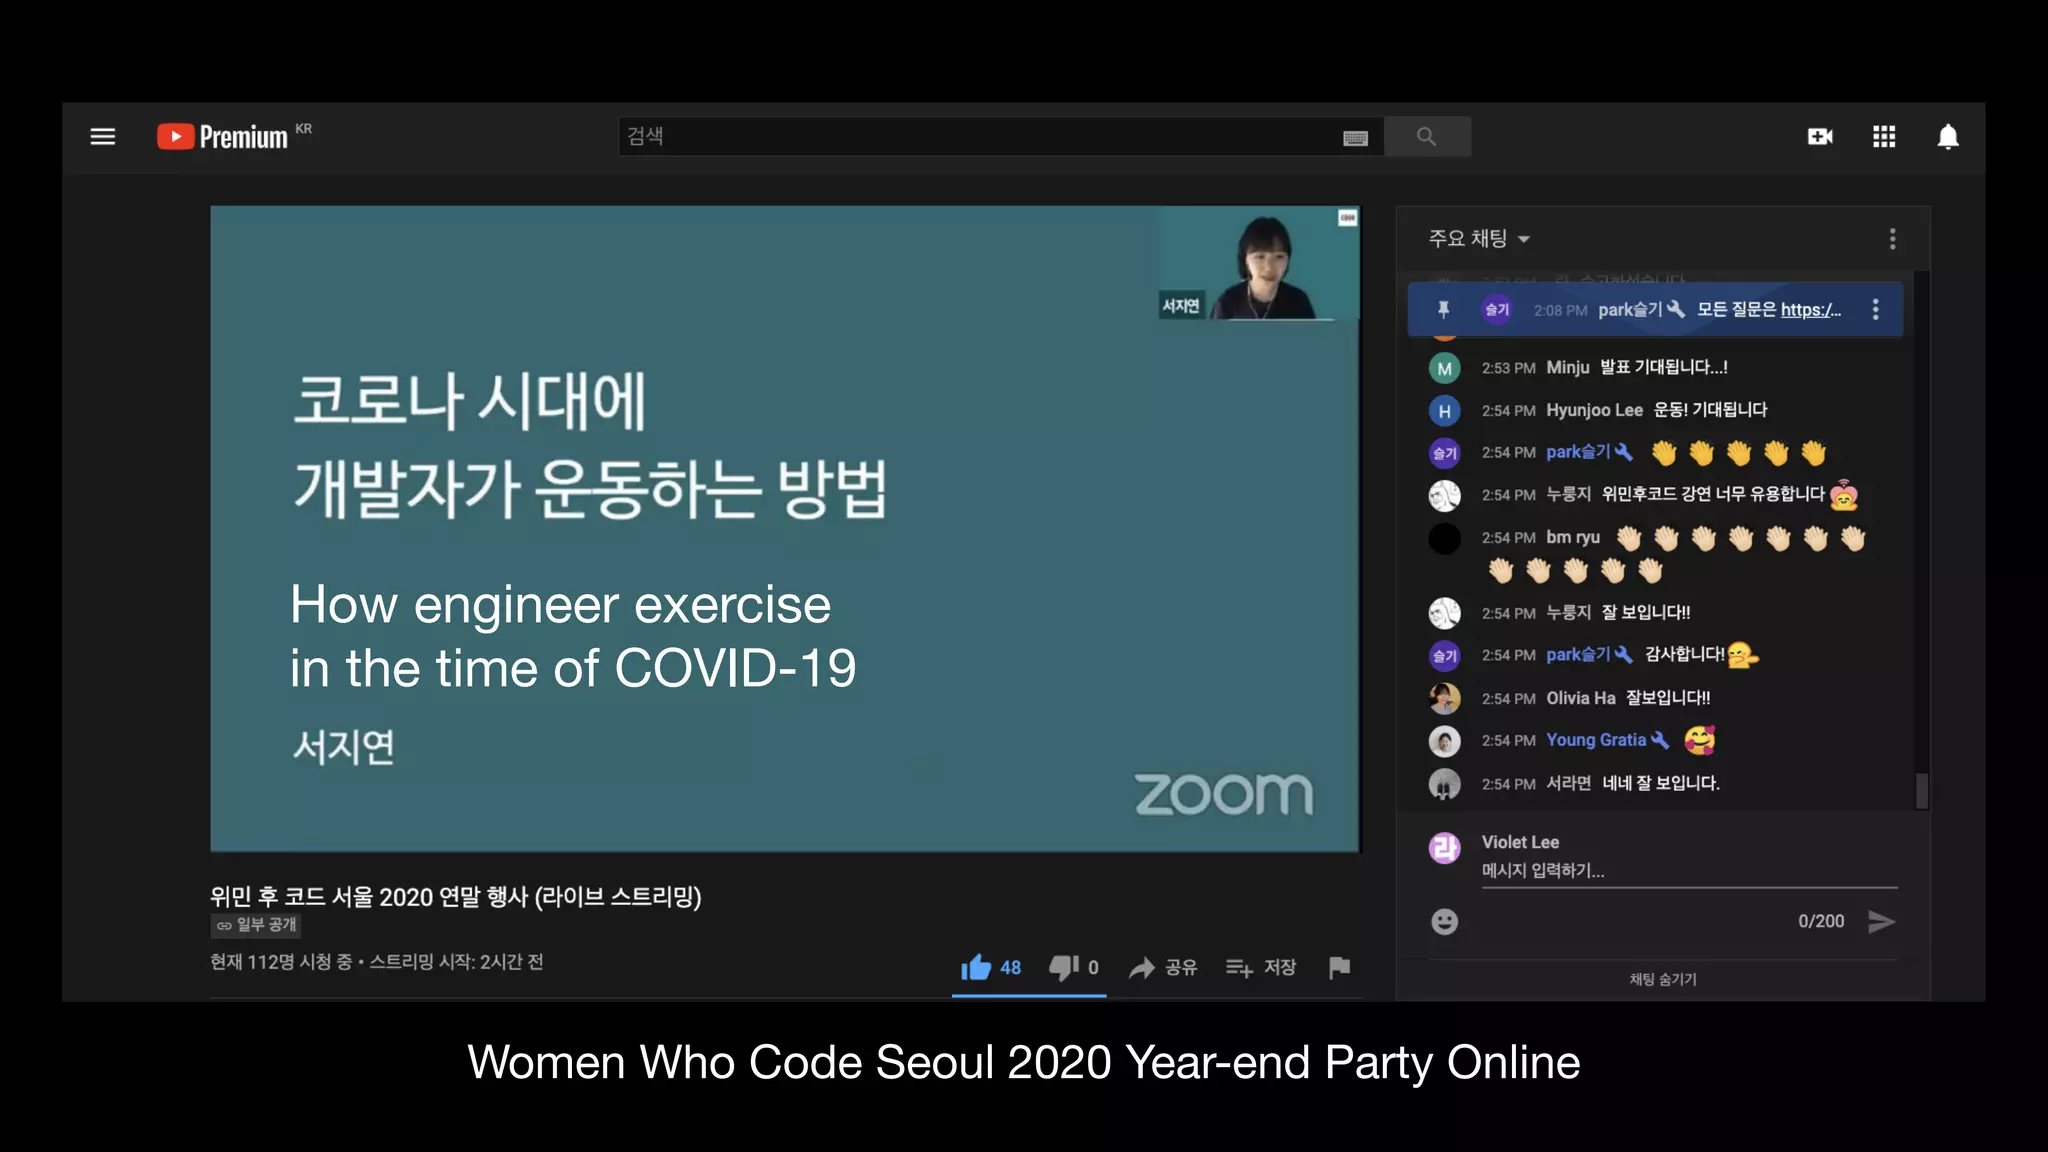Viewport: 2048px width, 1152px height.
Task: Open pinned message three-dot menu
Action: [1875, 310]
